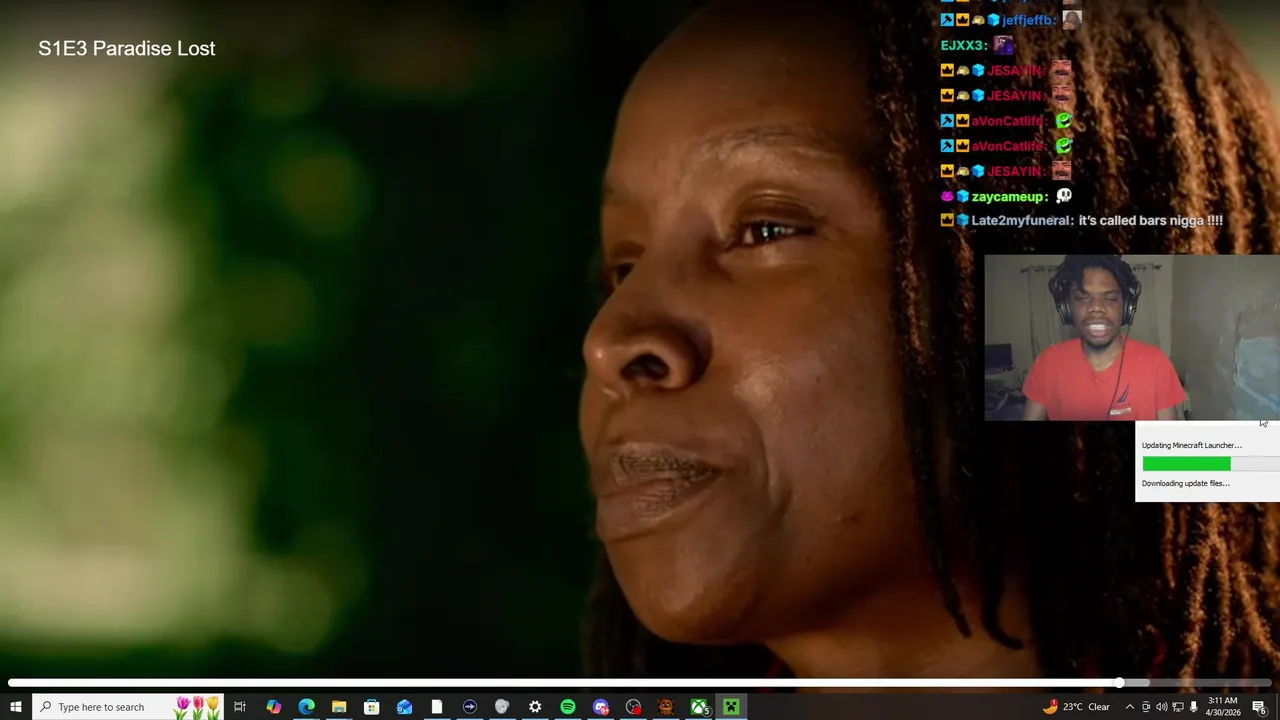Image resolution: width=1280 pixels, height=720 pixels.
Task: Open the clock showing 3:11 AM
Action: click(x=1223, y=707)
